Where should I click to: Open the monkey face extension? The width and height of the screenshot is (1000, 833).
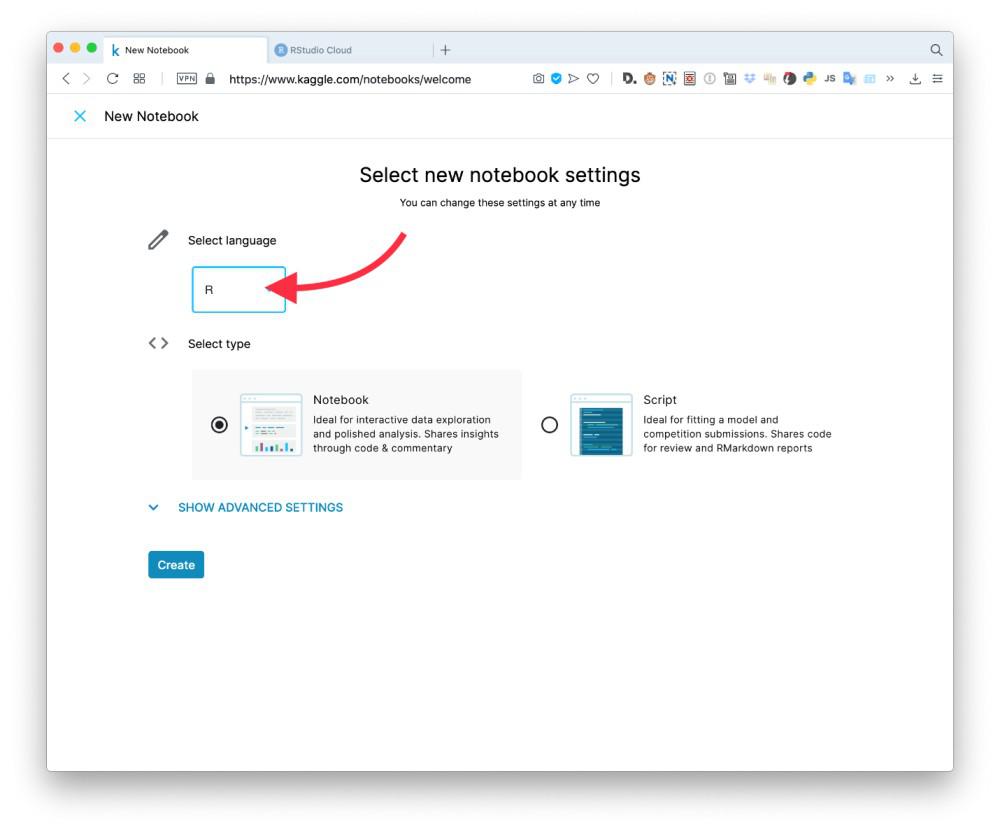pos(649,78)
